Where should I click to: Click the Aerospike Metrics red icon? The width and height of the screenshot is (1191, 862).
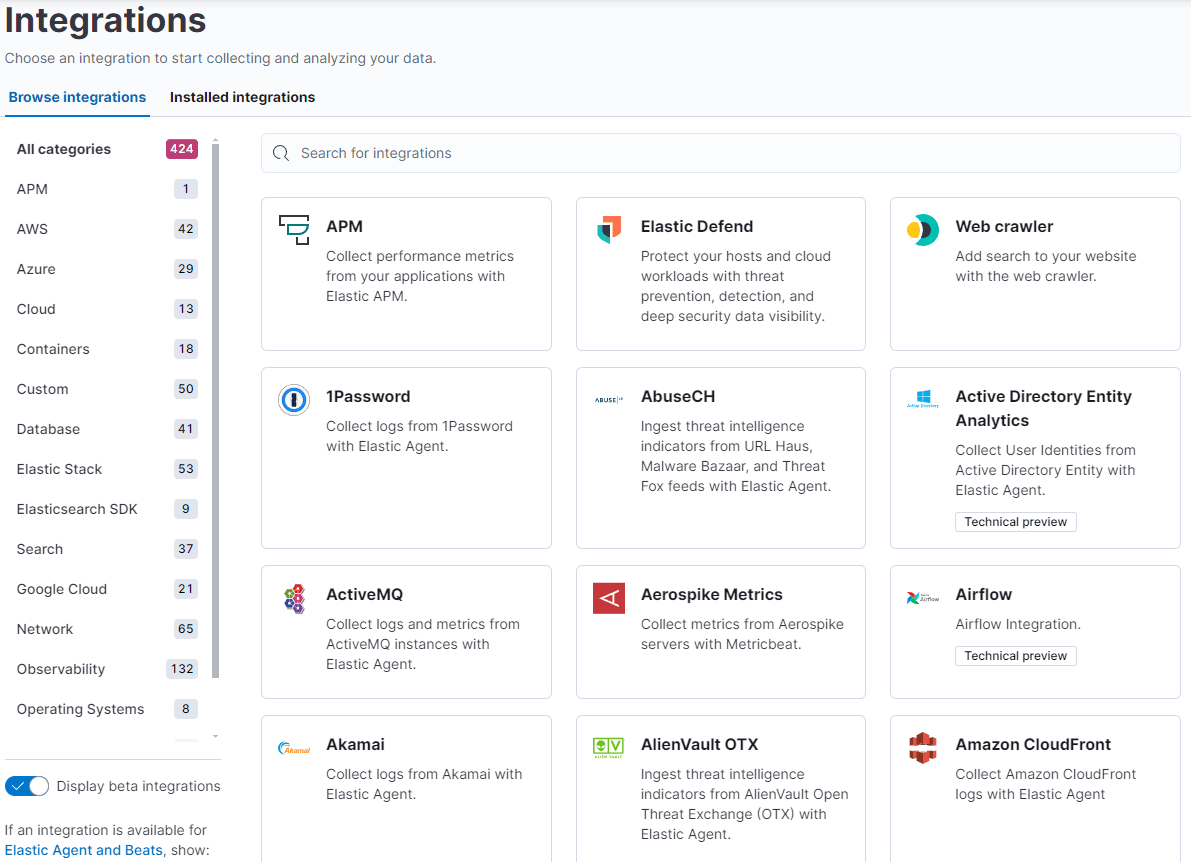(x=609, y=598)
